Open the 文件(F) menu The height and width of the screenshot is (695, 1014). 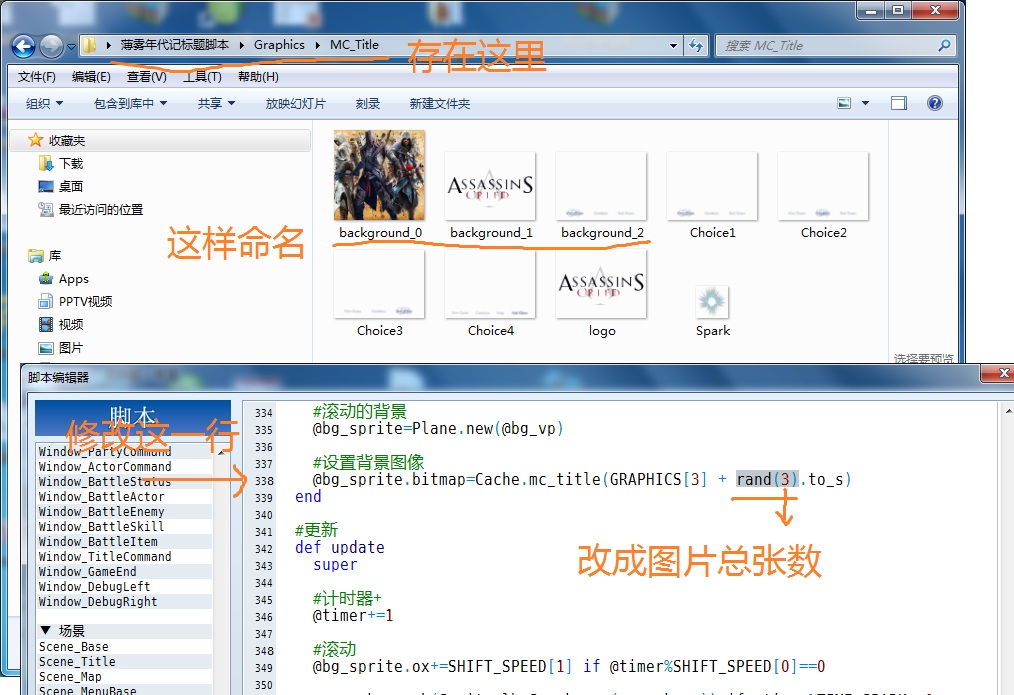click(x=36, y=77)
